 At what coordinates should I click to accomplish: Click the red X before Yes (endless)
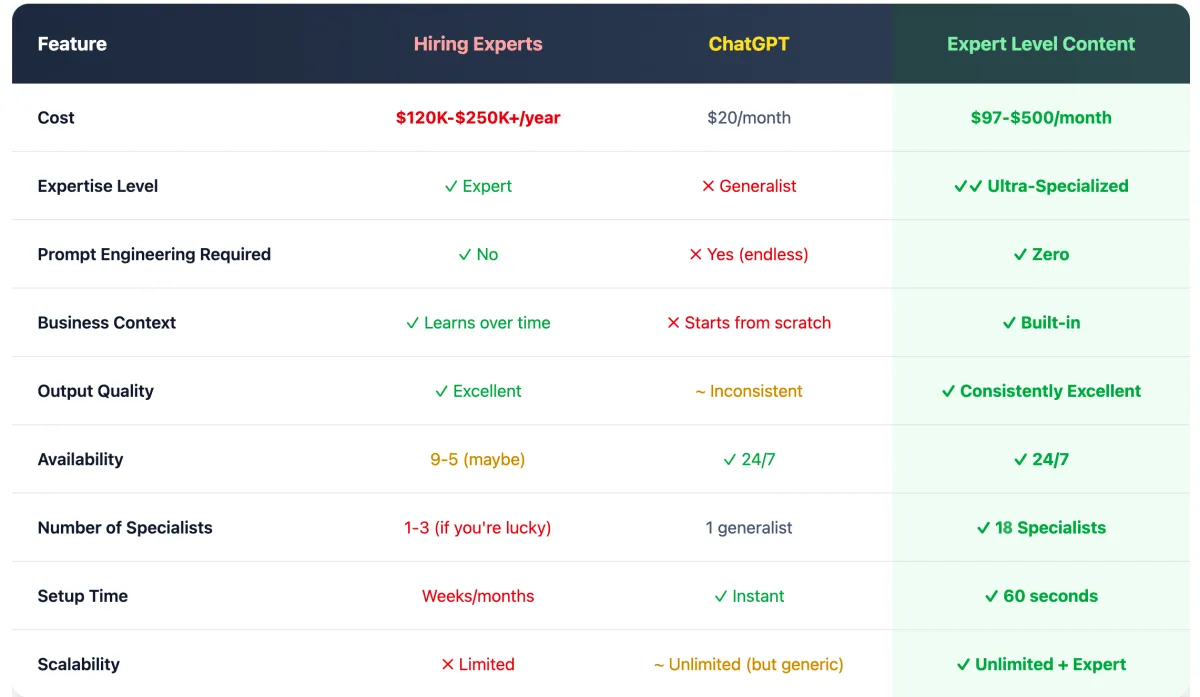696,254
